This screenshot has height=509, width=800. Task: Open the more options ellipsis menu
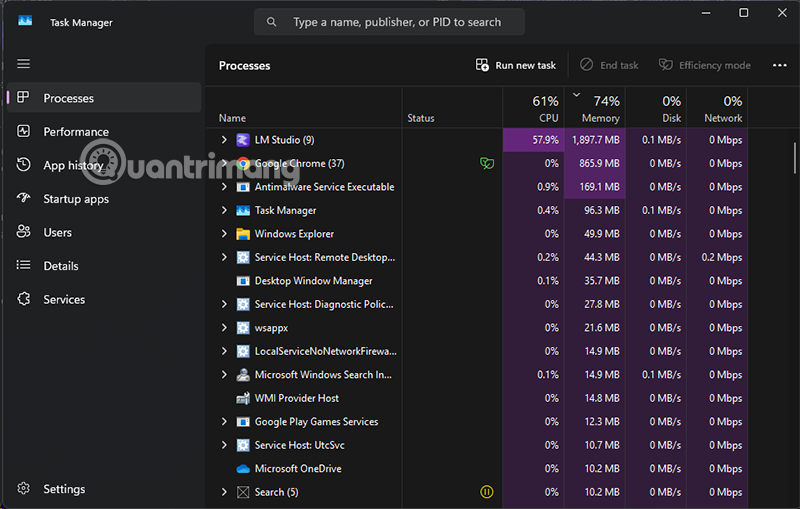coord(779,65)
